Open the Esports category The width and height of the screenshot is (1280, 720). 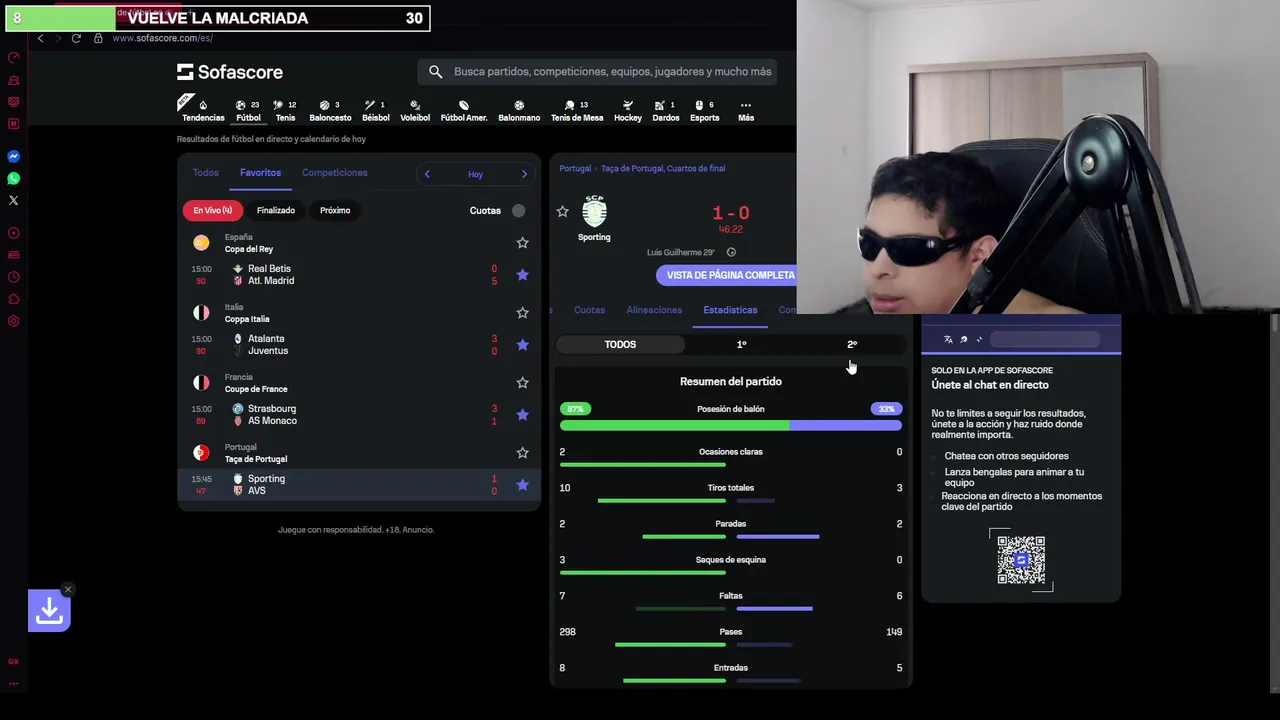tap(704, 110)
